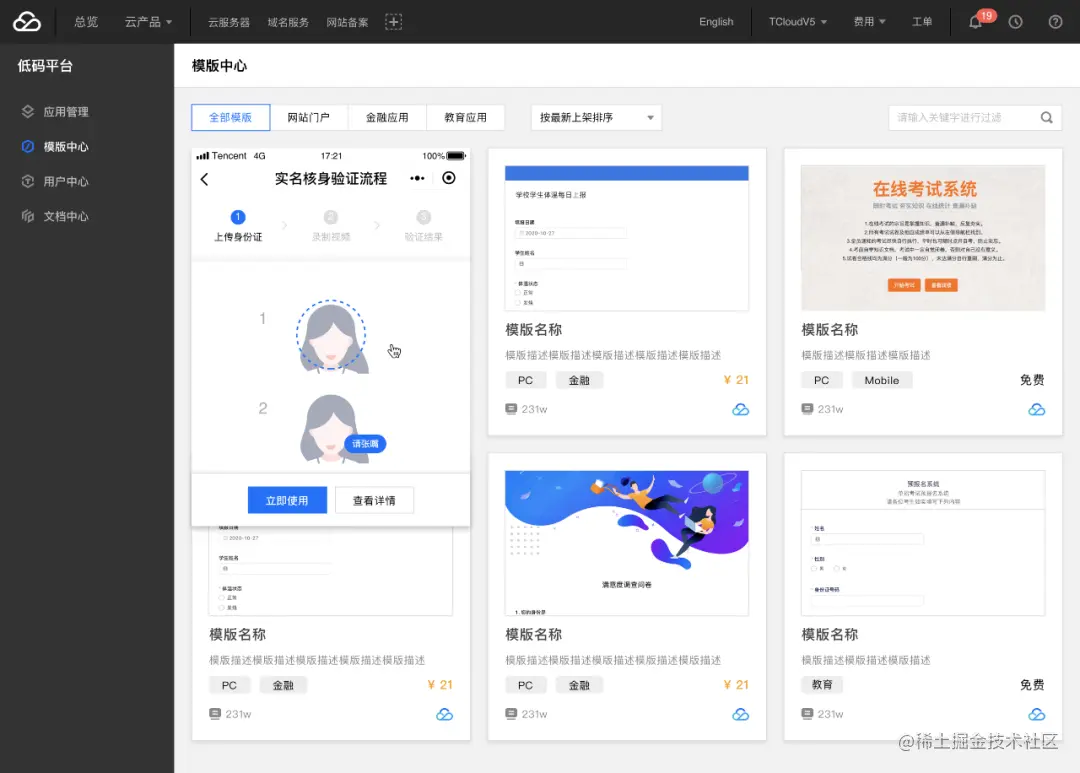The height and width of the screenshot is (773, 1080).
Task: Open the notification bell with 19 badge
Action: (975, 22)
